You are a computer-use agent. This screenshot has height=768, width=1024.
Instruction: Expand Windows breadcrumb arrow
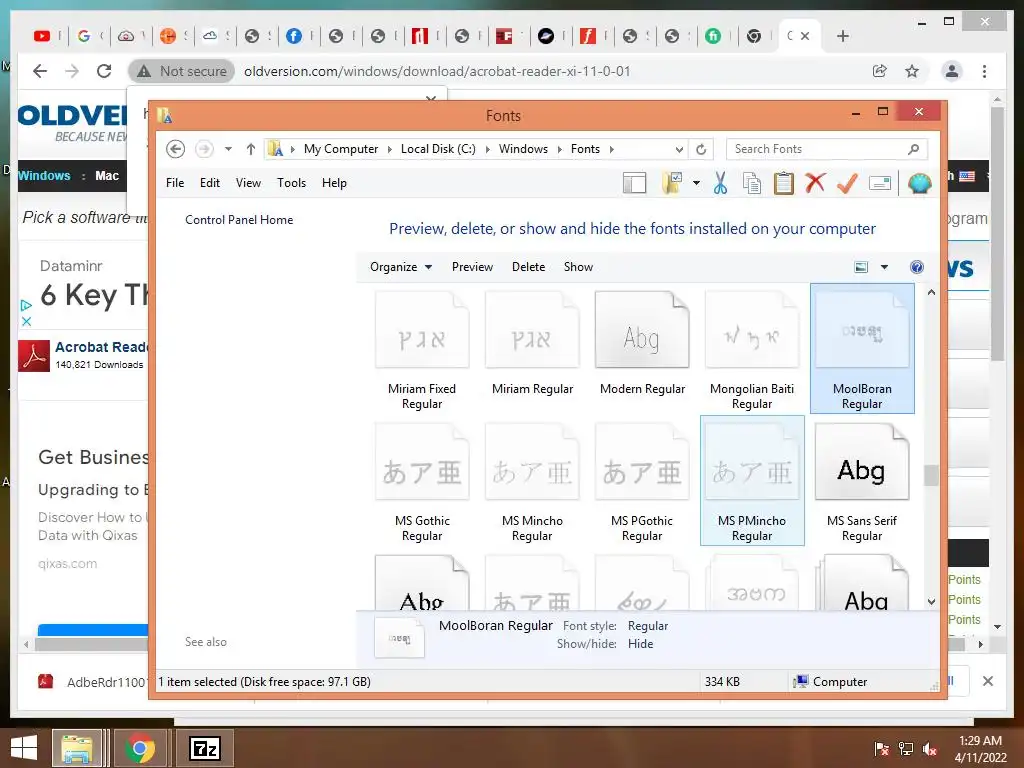[x=559, y=149]
